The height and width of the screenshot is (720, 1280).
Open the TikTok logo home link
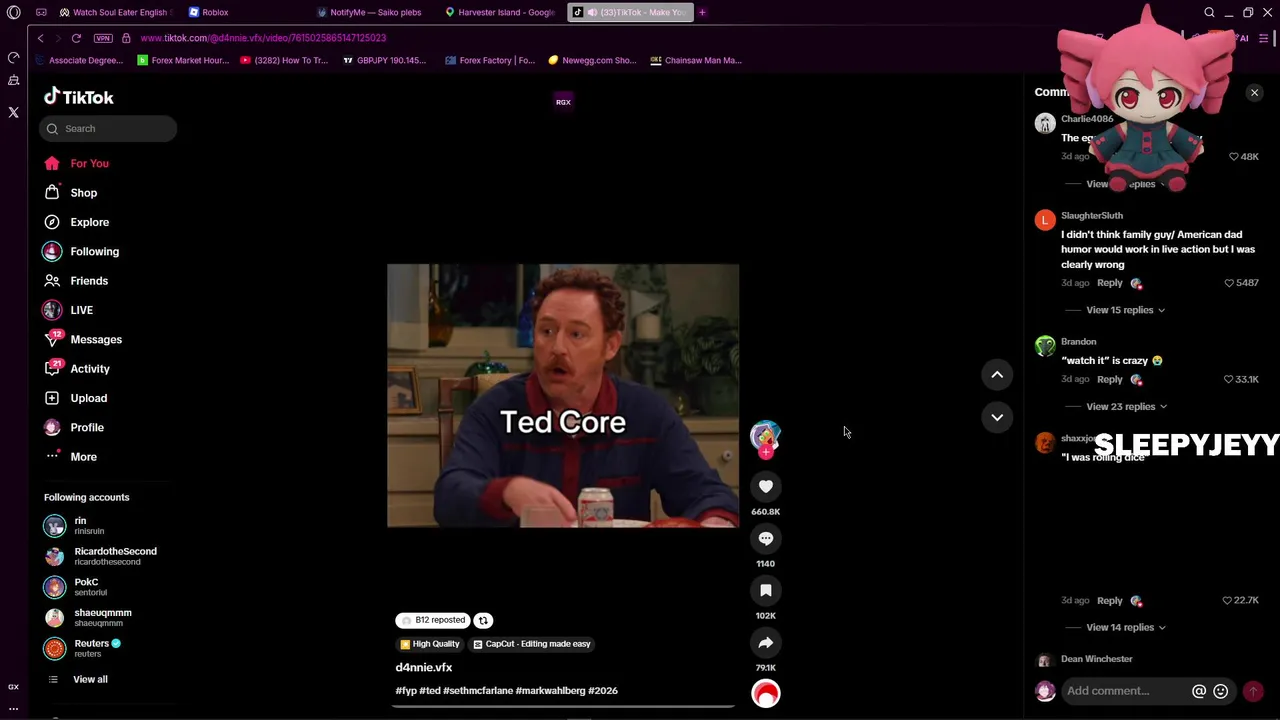click(x=79, y=97)
